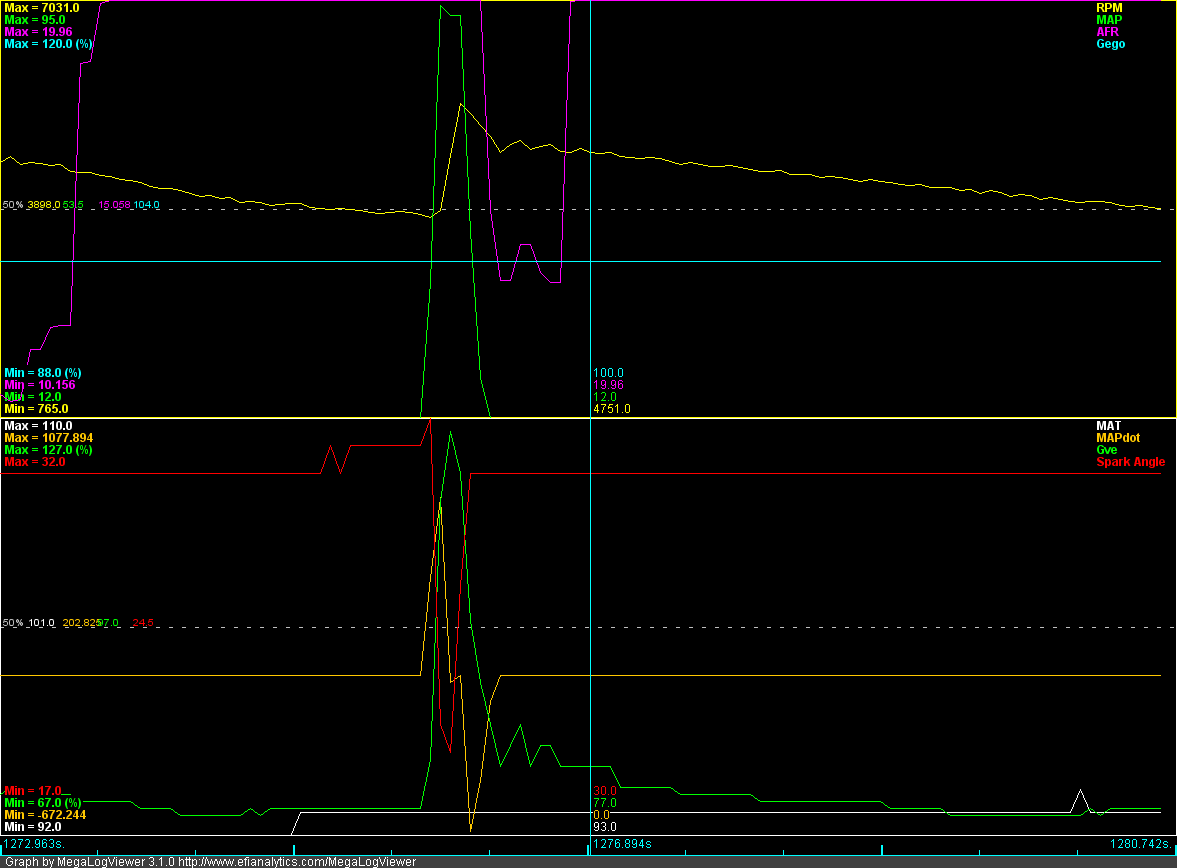
Task: Click the 15.058 midpoint AFR value
Action: (x=115, y=205)
